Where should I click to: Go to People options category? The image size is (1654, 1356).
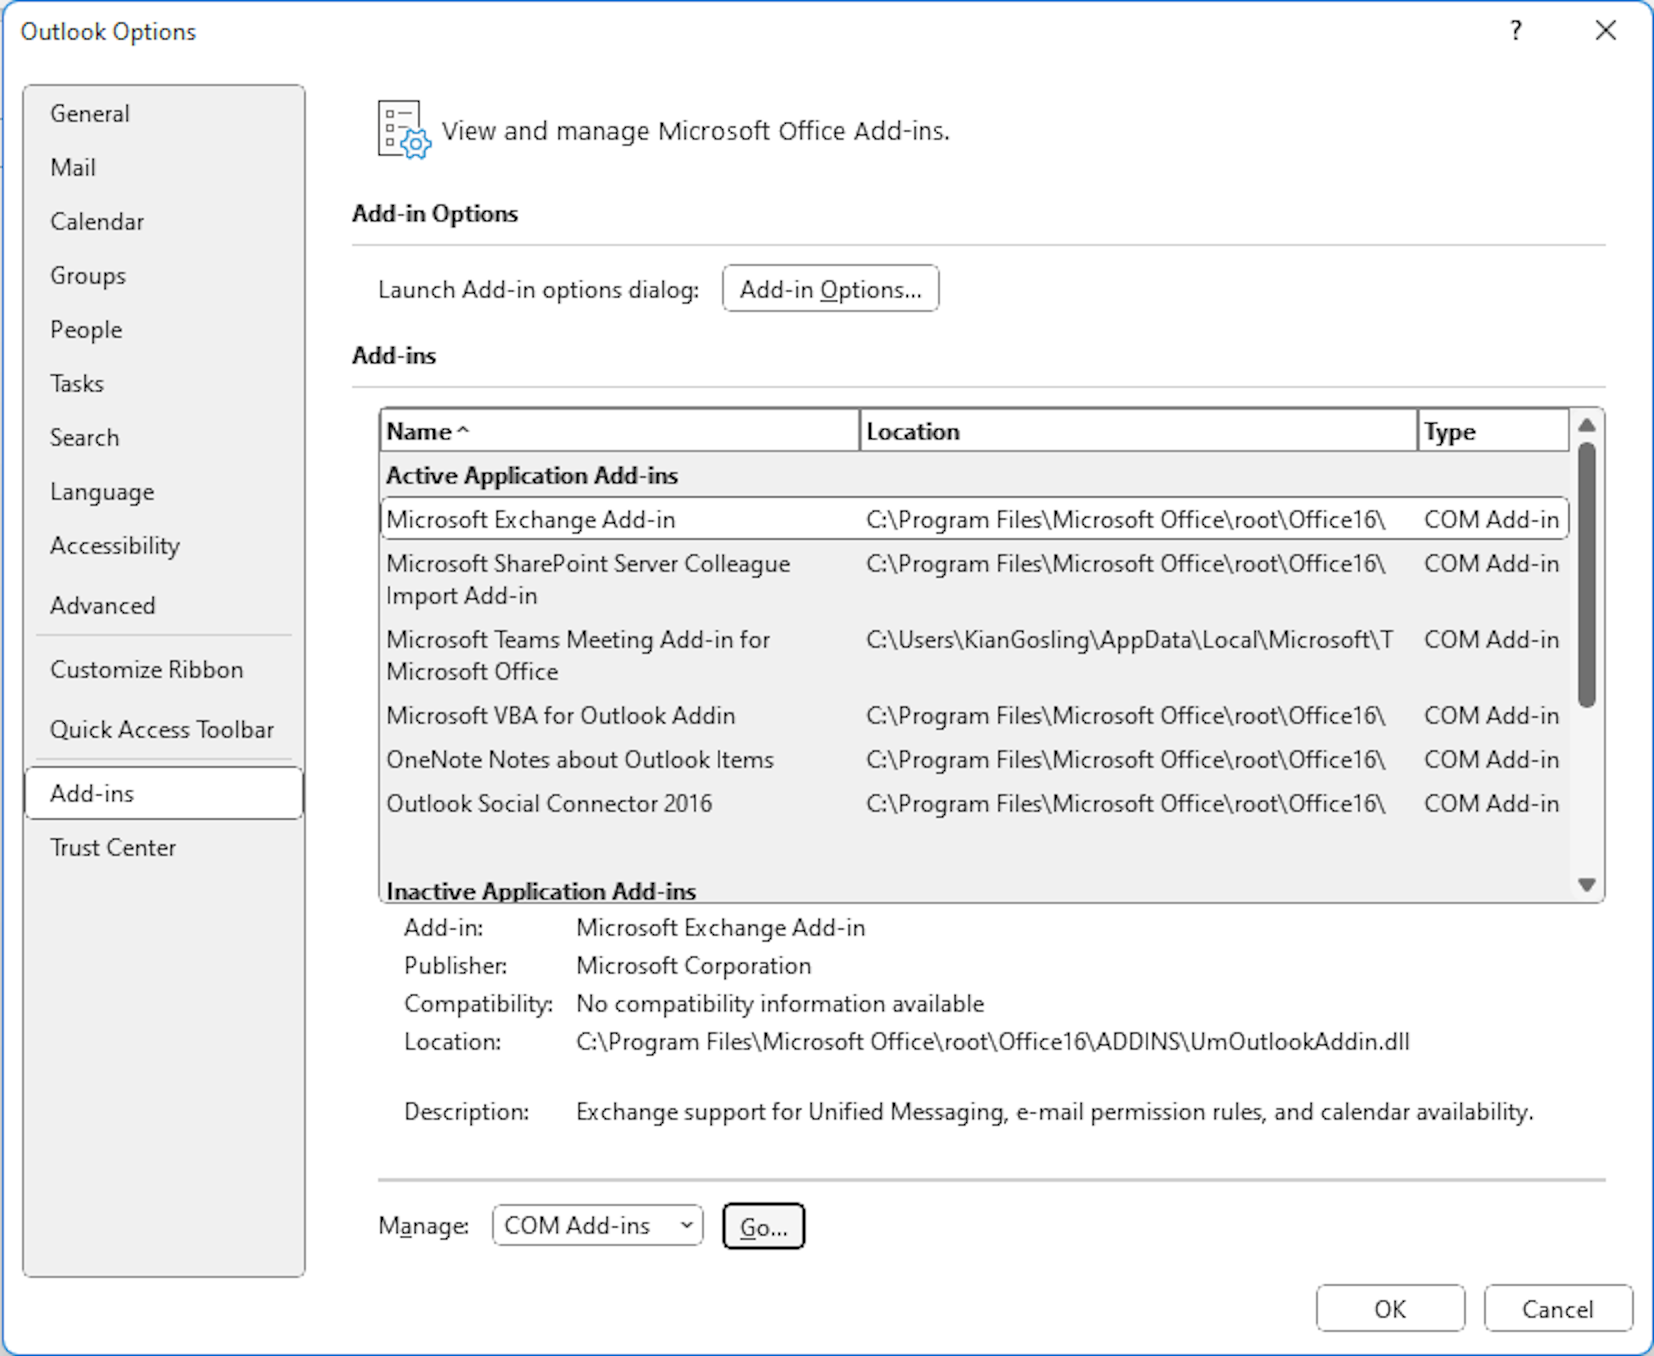click(164, 329)
